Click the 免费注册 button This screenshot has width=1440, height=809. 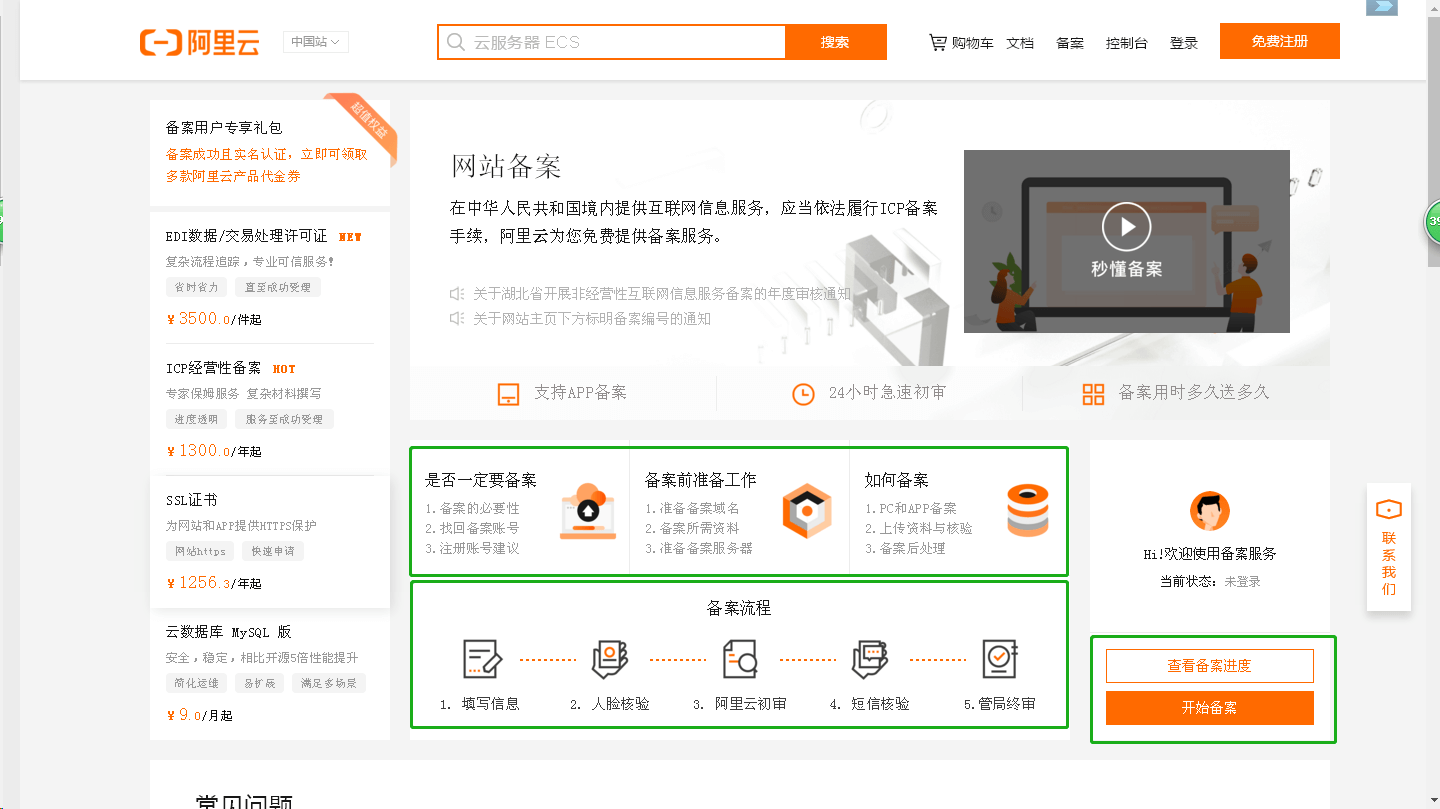click(x=1280, y=41)
